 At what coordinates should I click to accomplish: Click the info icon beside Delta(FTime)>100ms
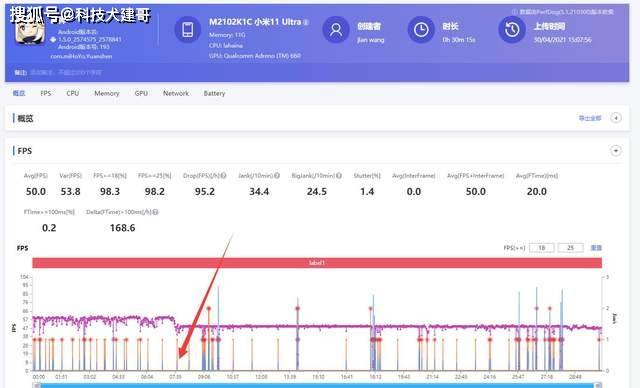coord(156,212)
